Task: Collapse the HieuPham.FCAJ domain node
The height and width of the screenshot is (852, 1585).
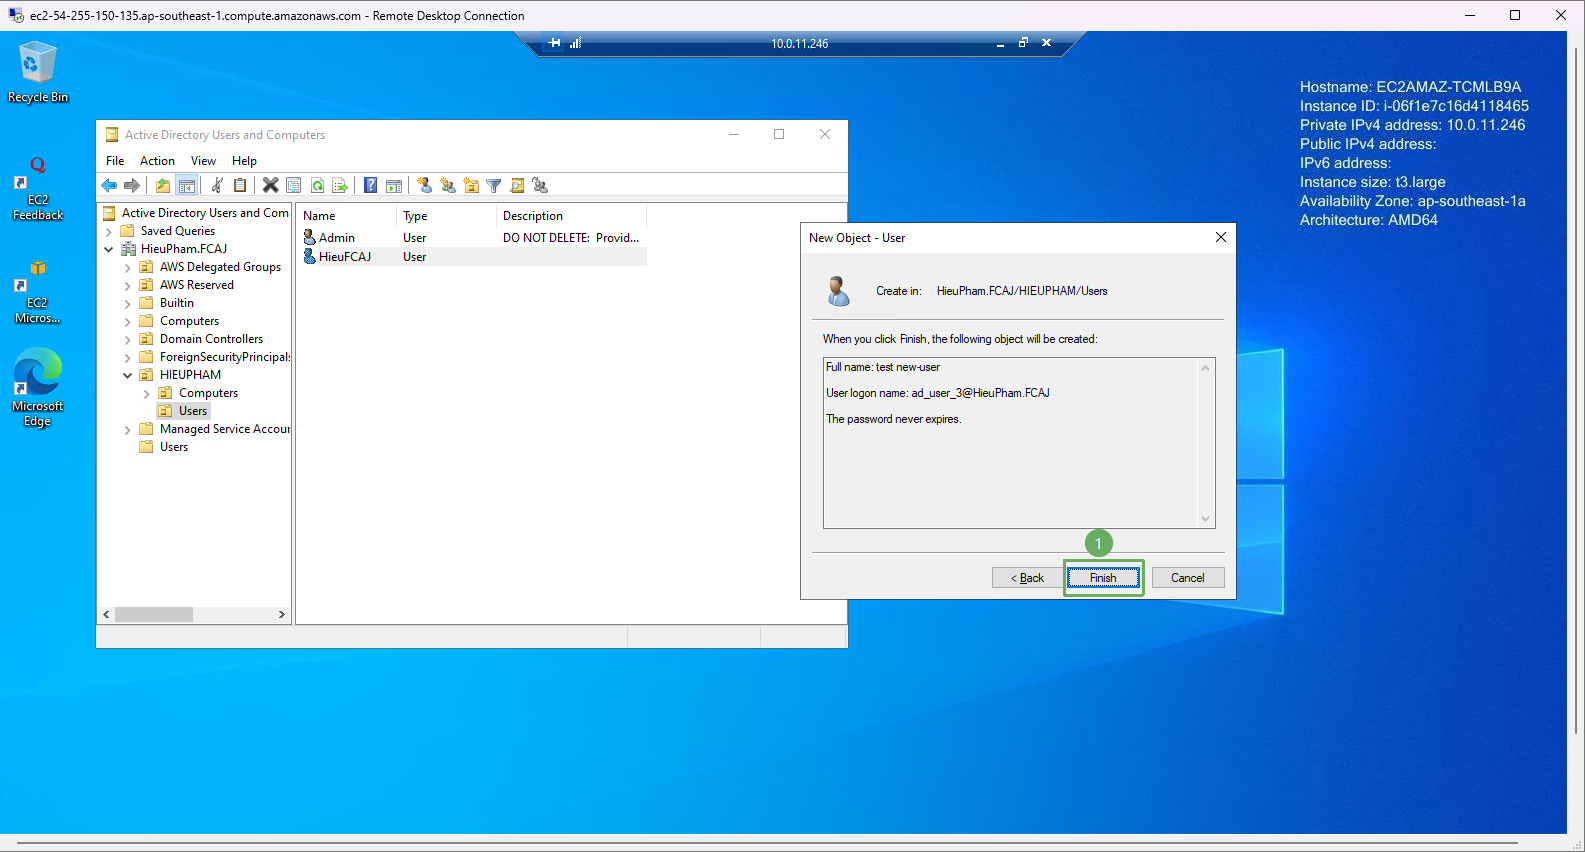Action: (109, 249)
